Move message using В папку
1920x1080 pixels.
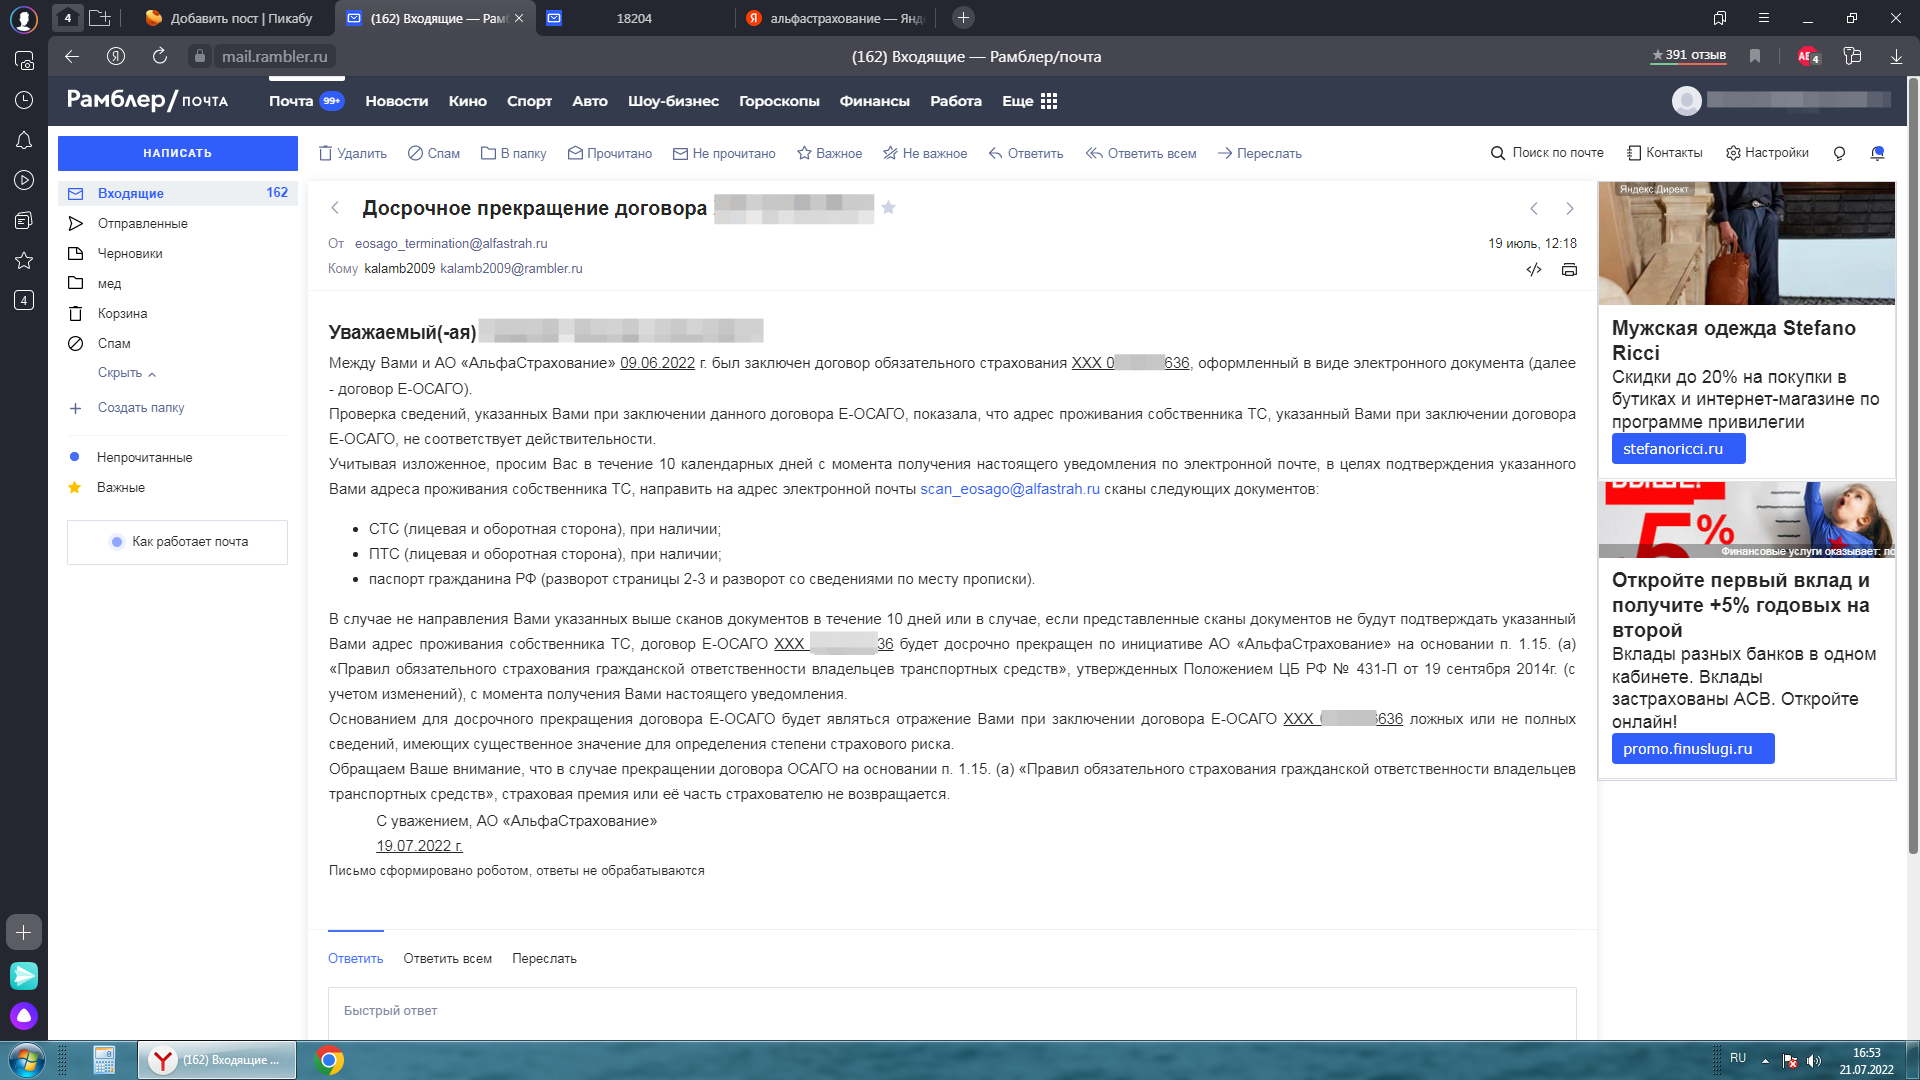coord(513,153)
